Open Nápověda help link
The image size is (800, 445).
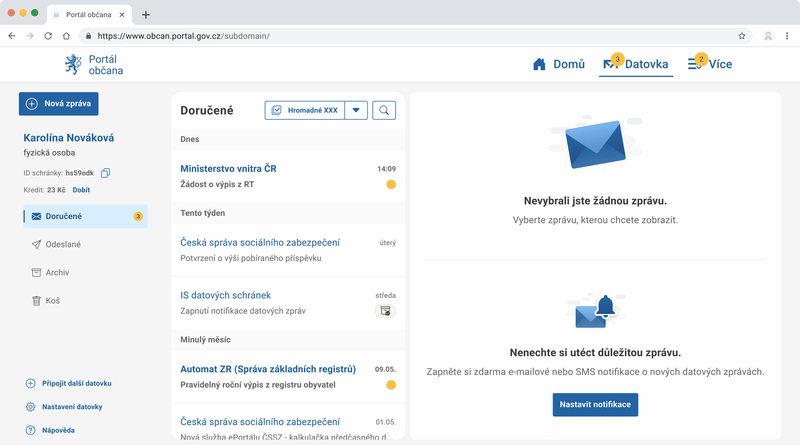(58, 430)
